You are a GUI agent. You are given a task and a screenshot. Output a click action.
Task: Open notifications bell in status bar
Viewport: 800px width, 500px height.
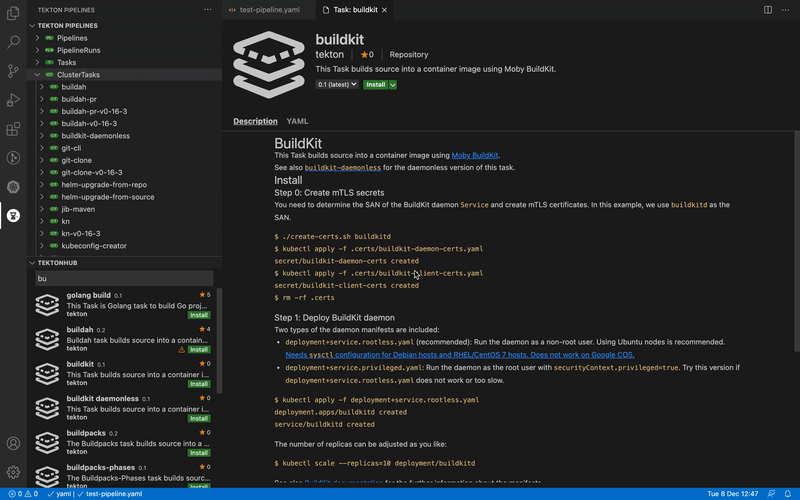788,494
